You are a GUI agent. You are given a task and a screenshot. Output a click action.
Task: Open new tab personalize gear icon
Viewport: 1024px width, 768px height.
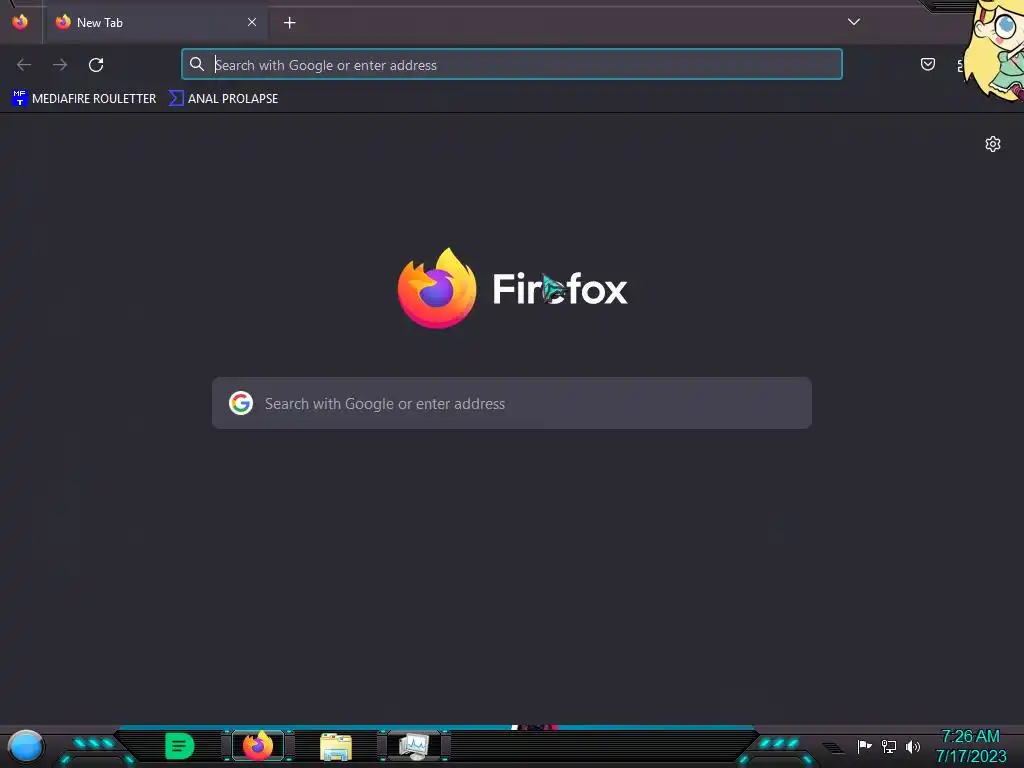coord(993,144)
